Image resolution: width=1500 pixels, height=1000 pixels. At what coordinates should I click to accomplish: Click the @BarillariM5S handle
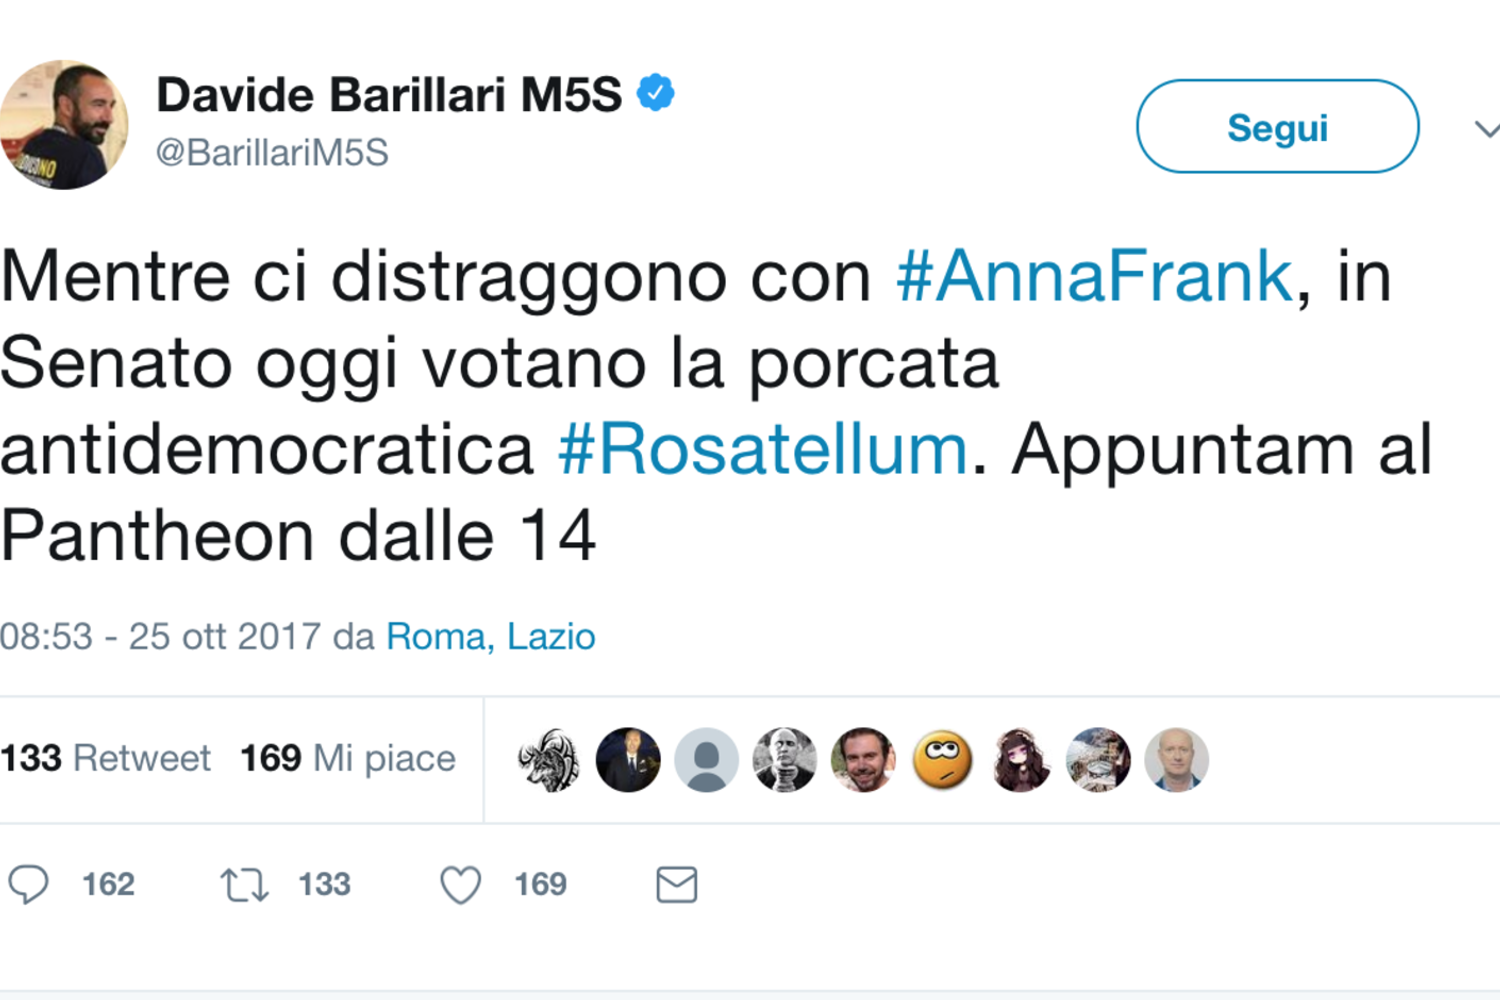[272, 153]
